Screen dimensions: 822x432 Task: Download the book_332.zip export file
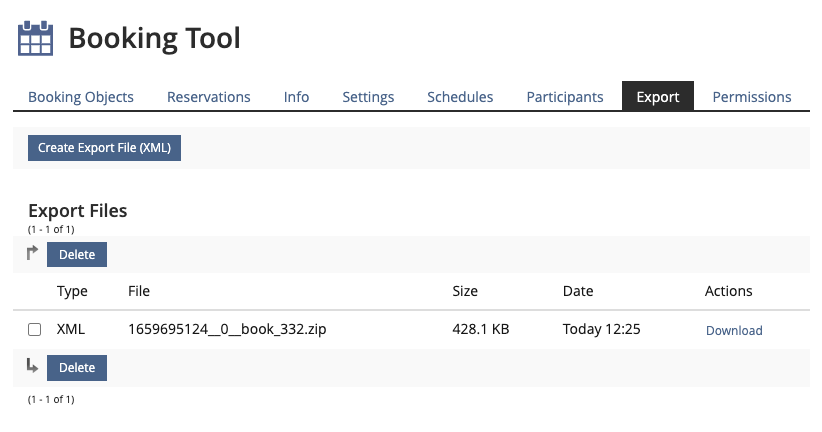[x=734, y=331]
